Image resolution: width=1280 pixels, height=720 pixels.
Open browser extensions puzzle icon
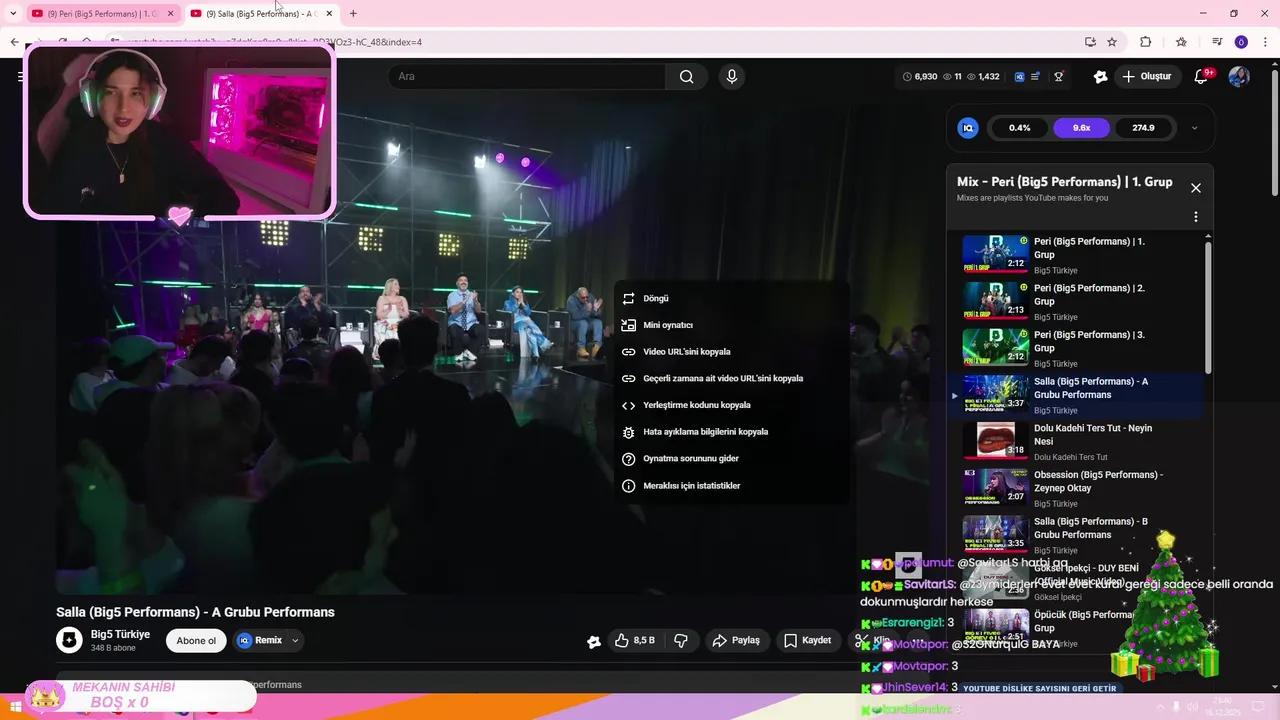pyautogui.click(x=1146, y=42)
